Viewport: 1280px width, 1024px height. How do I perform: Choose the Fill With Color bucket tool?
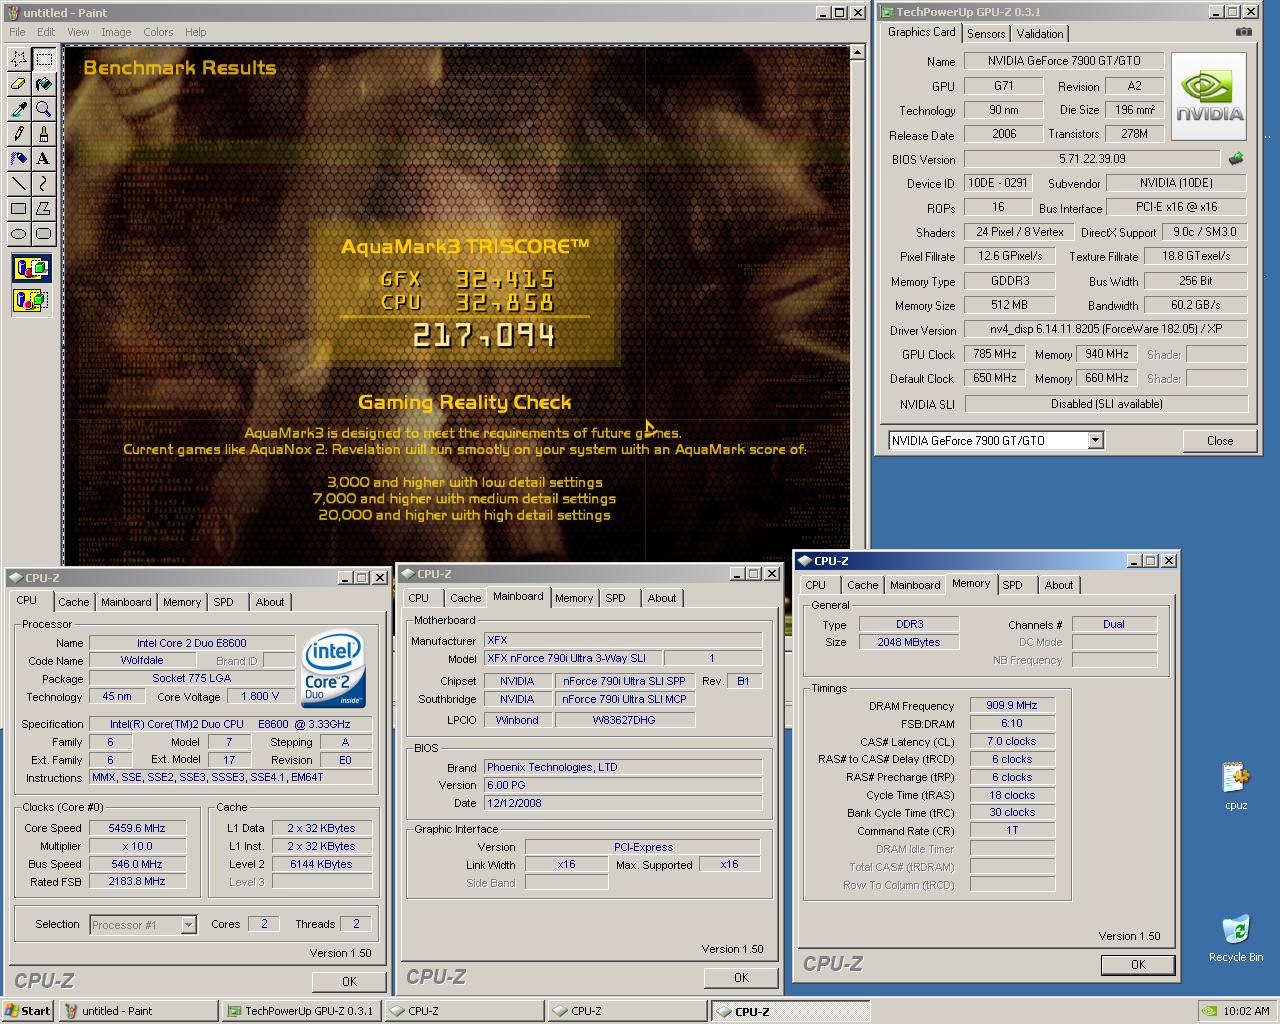click(43, 83)
